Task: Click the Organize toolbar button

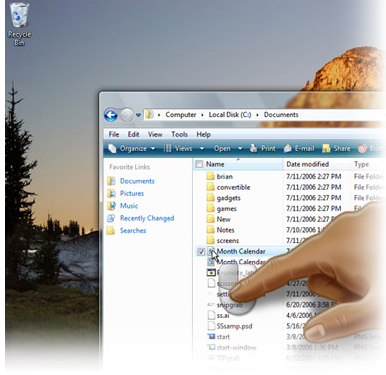Action: 133,149
